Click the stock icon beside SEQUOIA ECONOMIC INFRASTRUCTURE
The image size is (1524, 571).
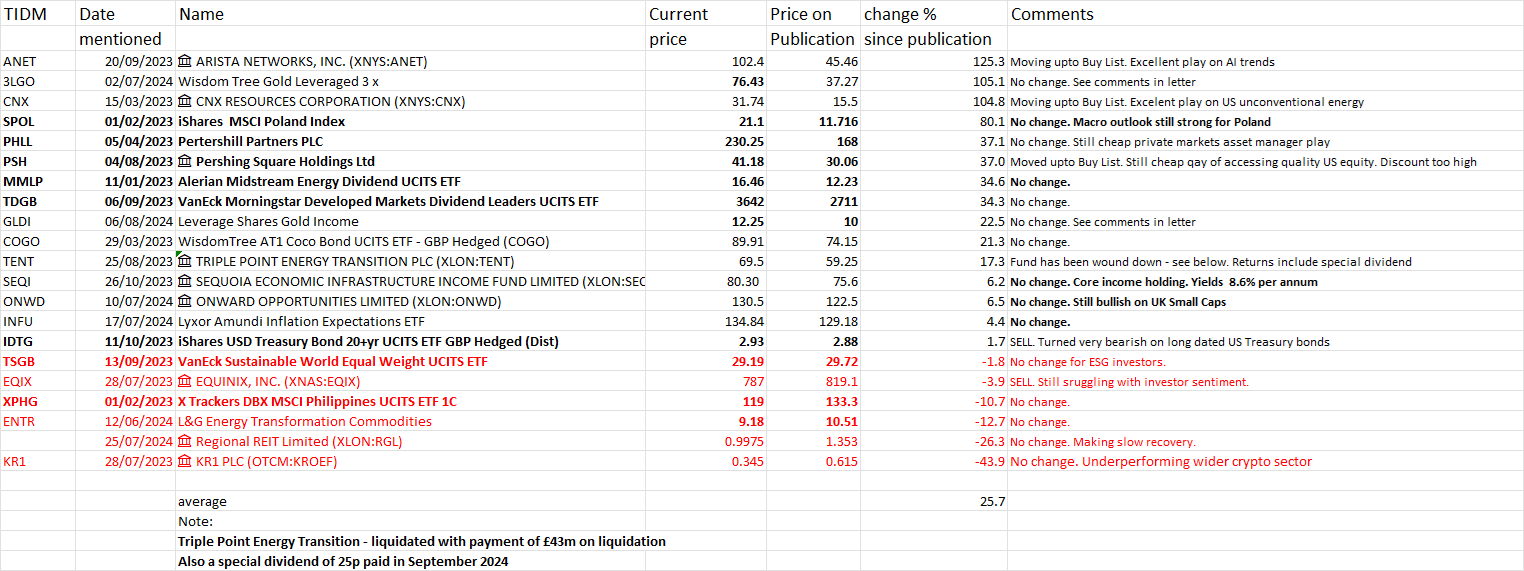point(185,282)
